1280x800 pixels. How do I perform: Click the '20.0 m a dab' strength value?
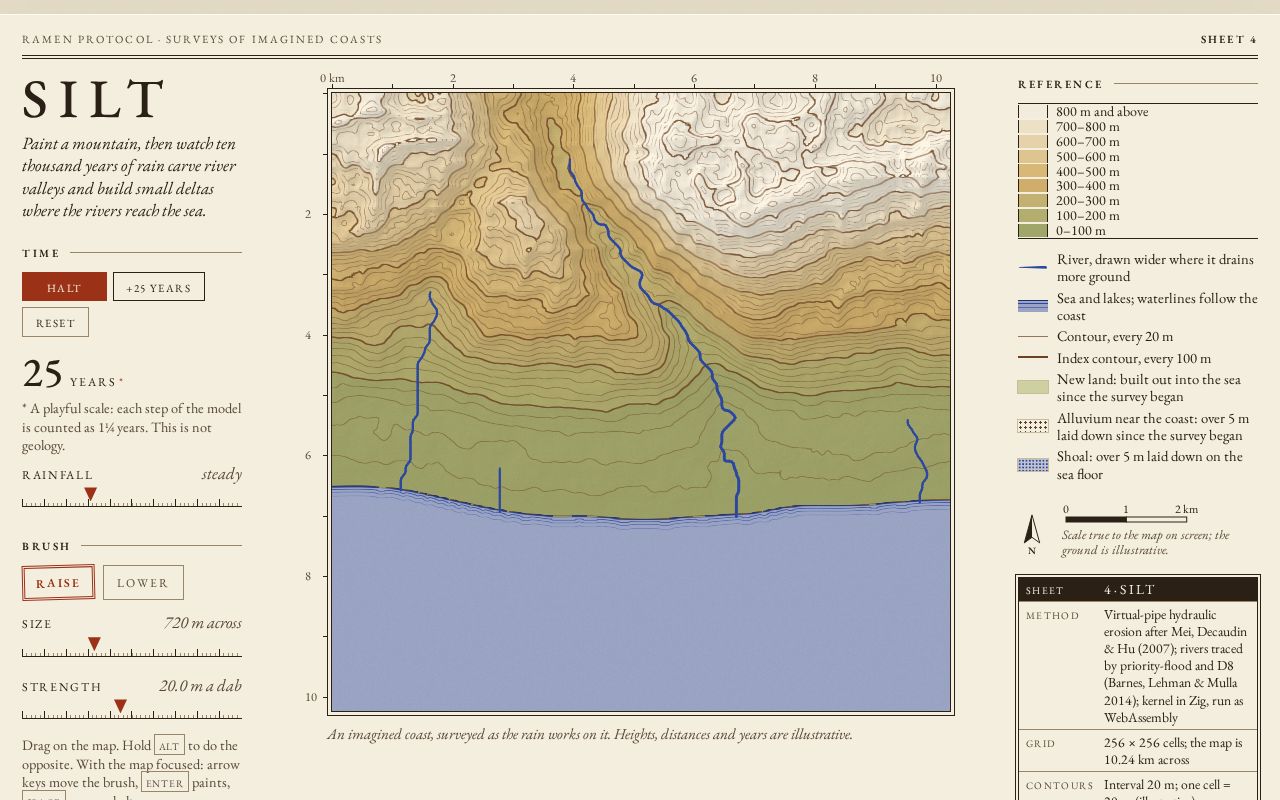200,686
